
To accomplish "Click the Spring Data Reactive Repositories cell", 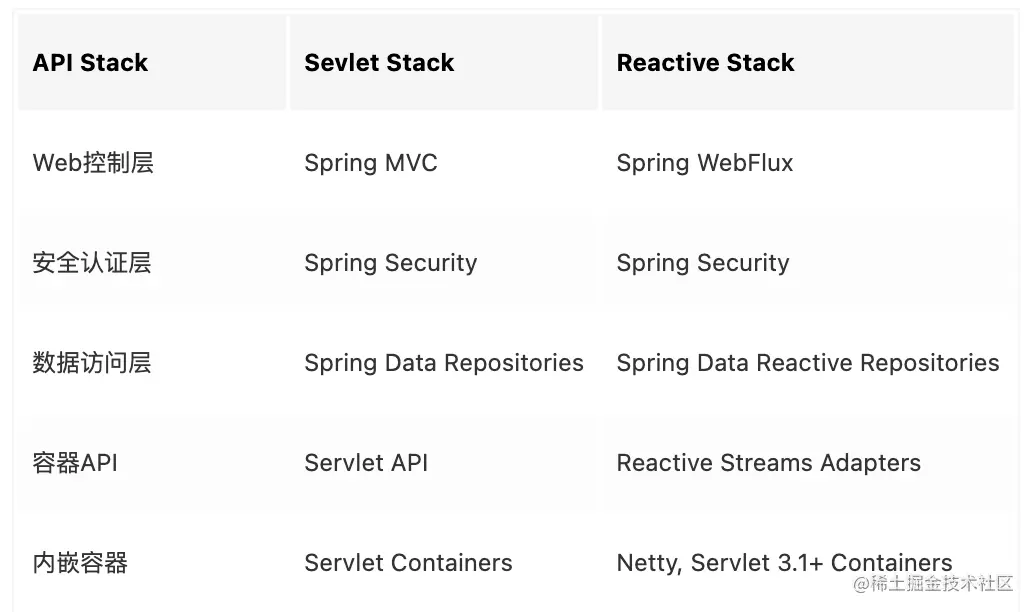I will coord(808,363).
